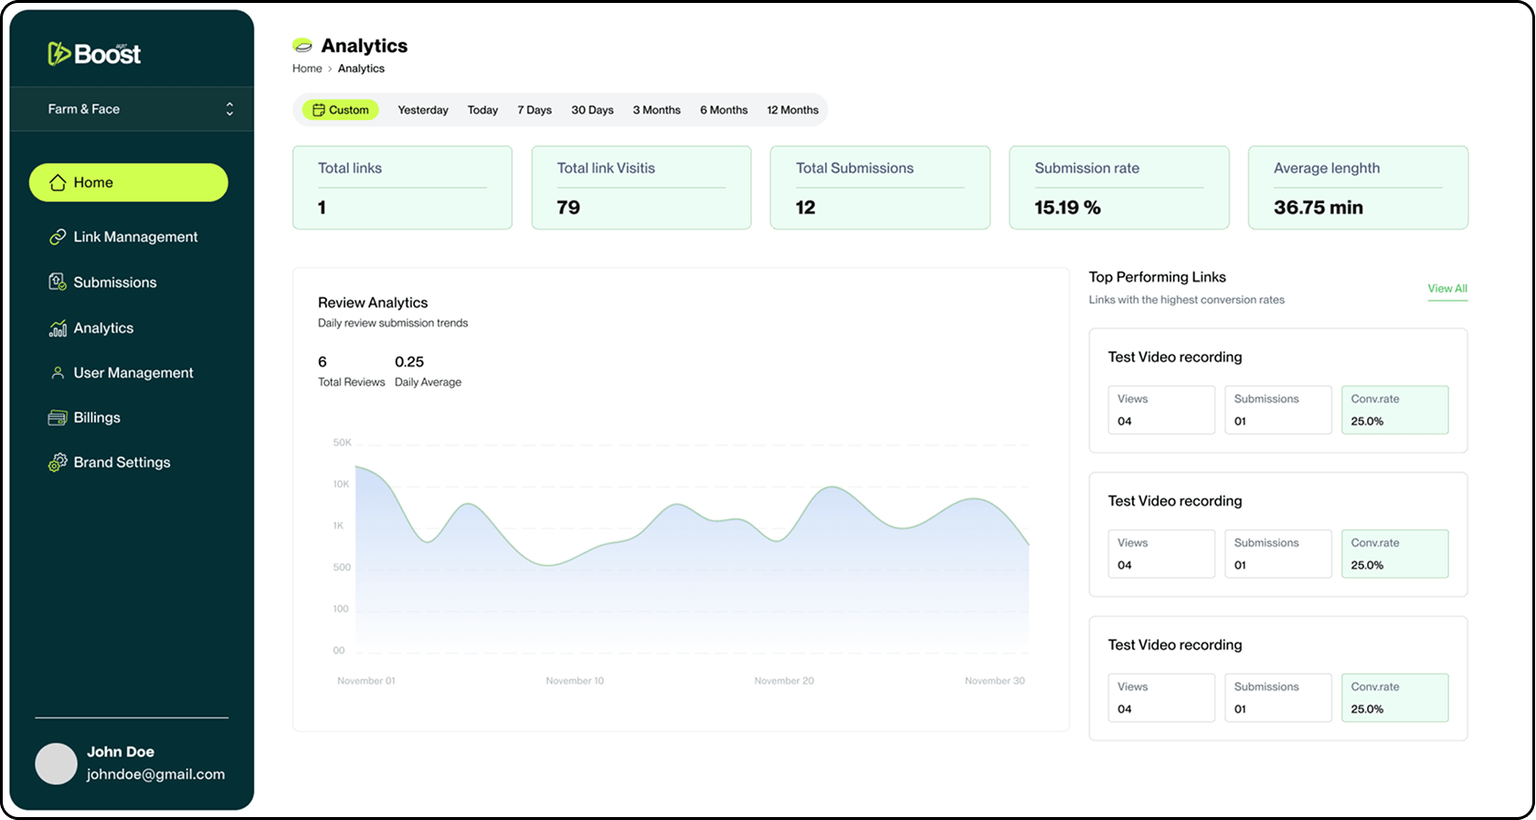
Task: Select the Yesterday time range
Action: pyautogui.click(x=422, y=110)
